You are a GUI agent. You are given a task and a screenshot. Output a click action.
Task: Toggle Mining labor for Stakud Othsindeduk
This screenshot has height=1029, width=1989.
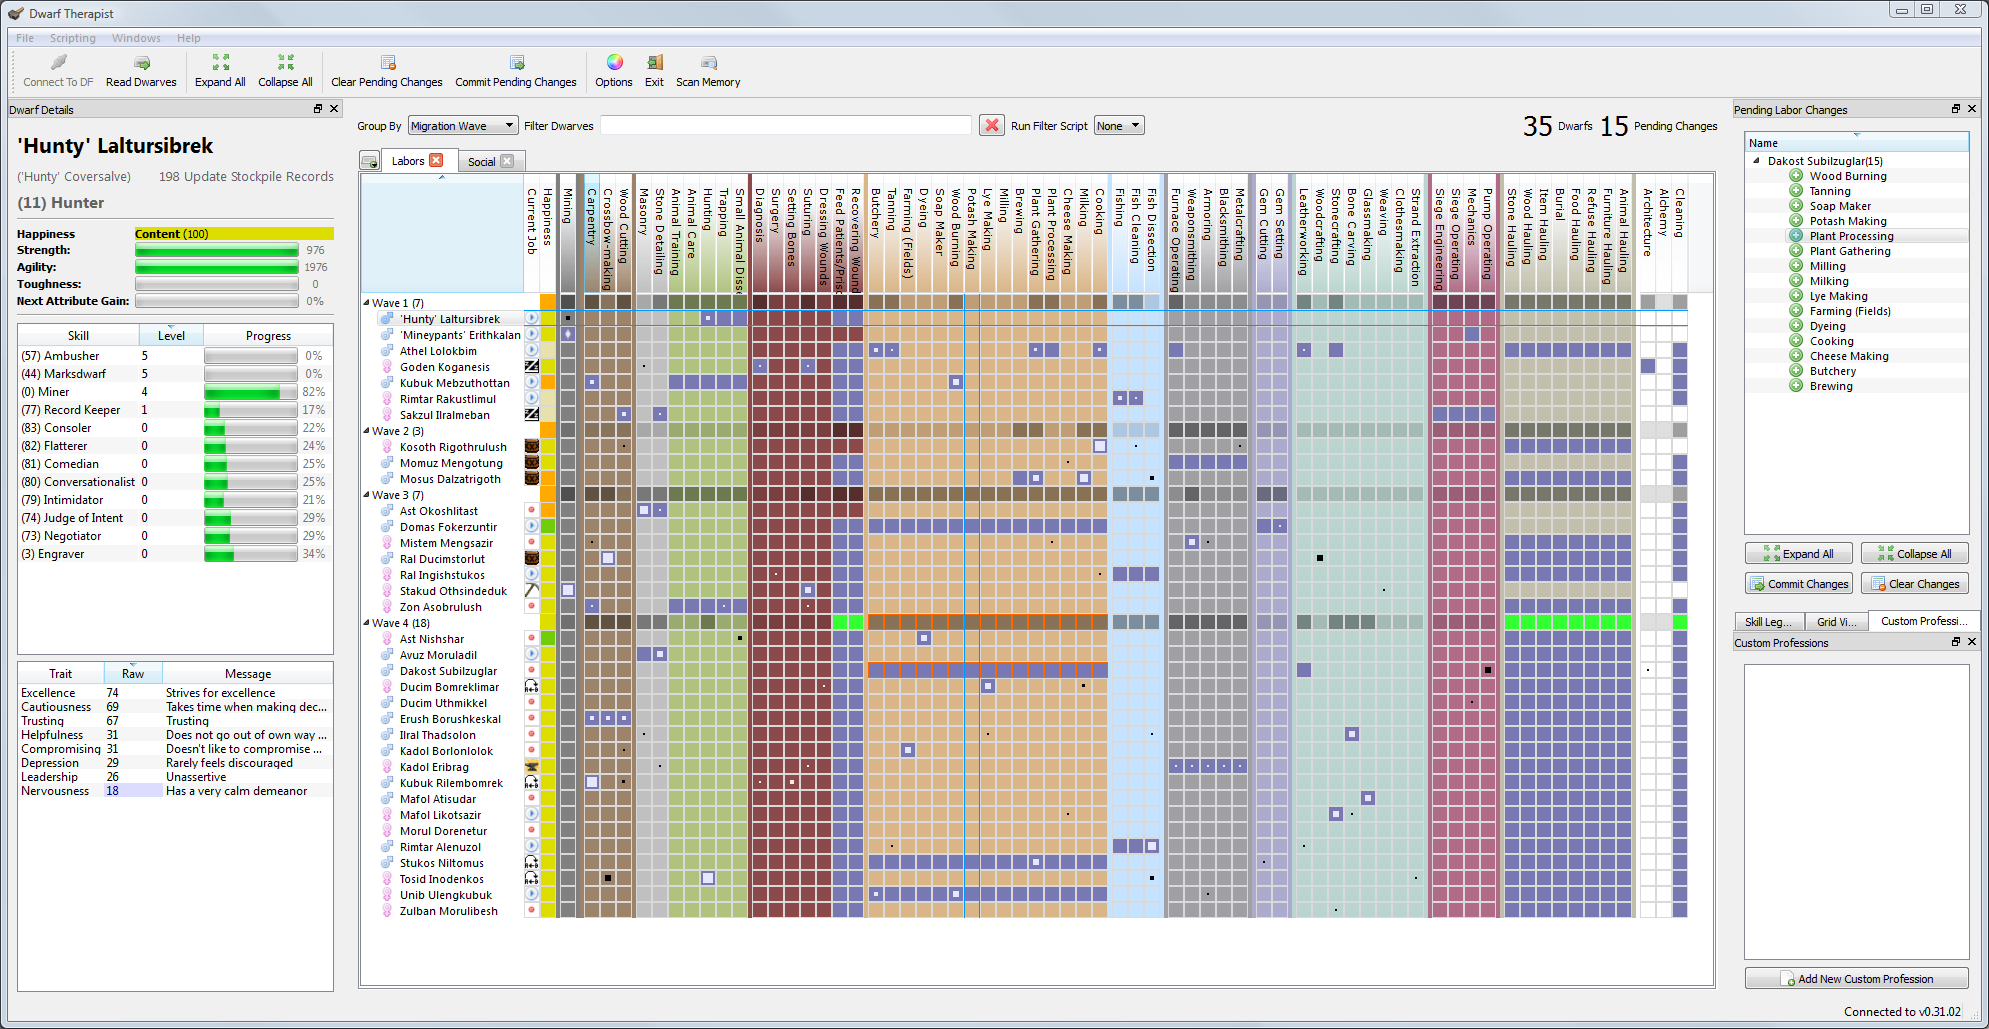pos(568,591)
